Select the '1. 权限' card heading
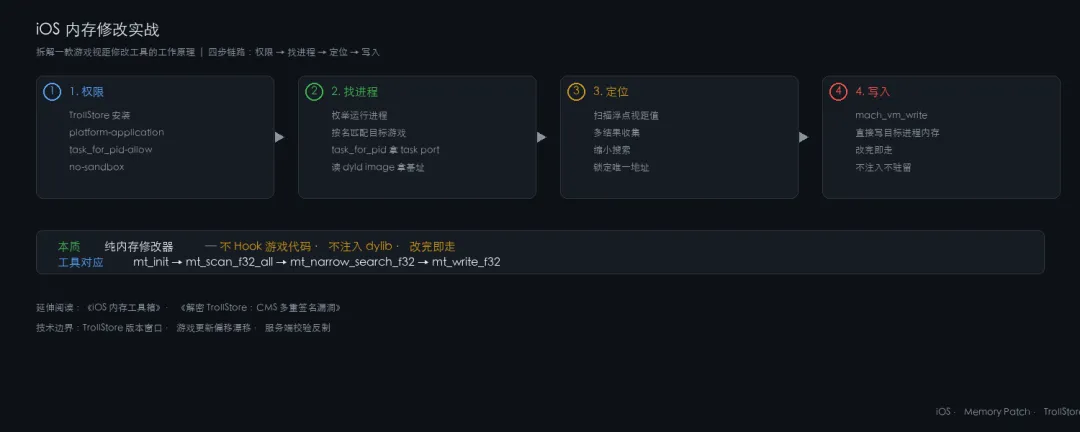1080x432 pixels. pyautogui.click(x=87, y=92)
